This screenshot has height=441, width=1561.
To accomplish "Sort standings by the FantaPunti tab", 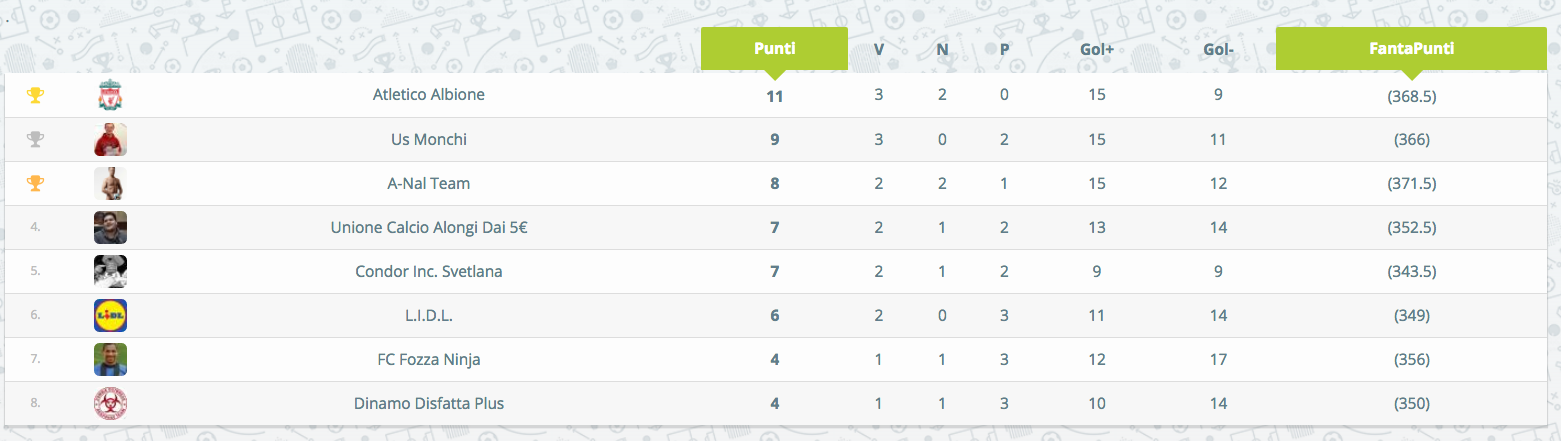I will [x=1411, y=49].
